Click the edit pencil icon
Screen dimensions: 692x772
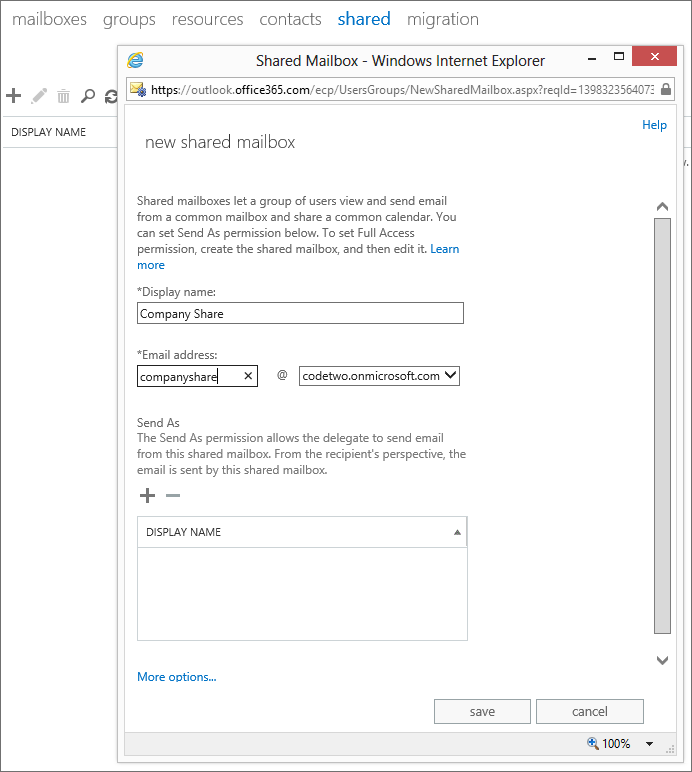tap(39, 96)
